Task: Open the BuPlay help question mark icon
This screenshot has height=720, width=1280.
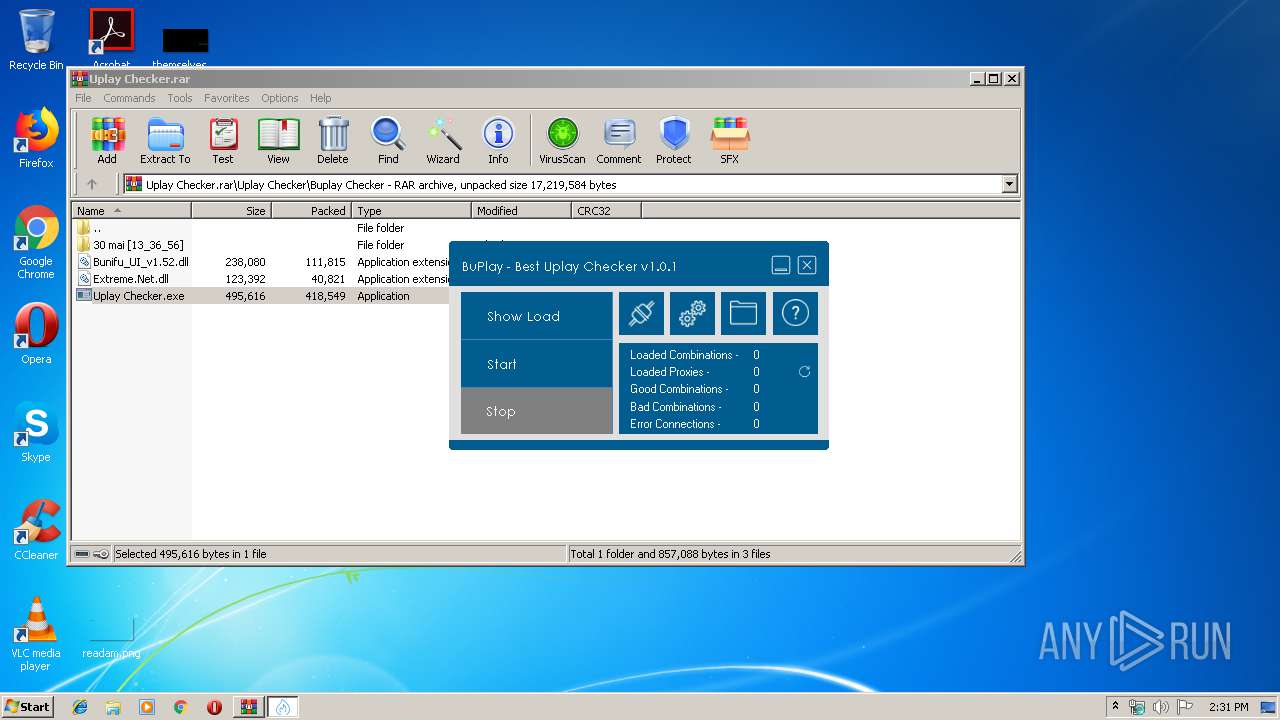Action: (795, 314)
